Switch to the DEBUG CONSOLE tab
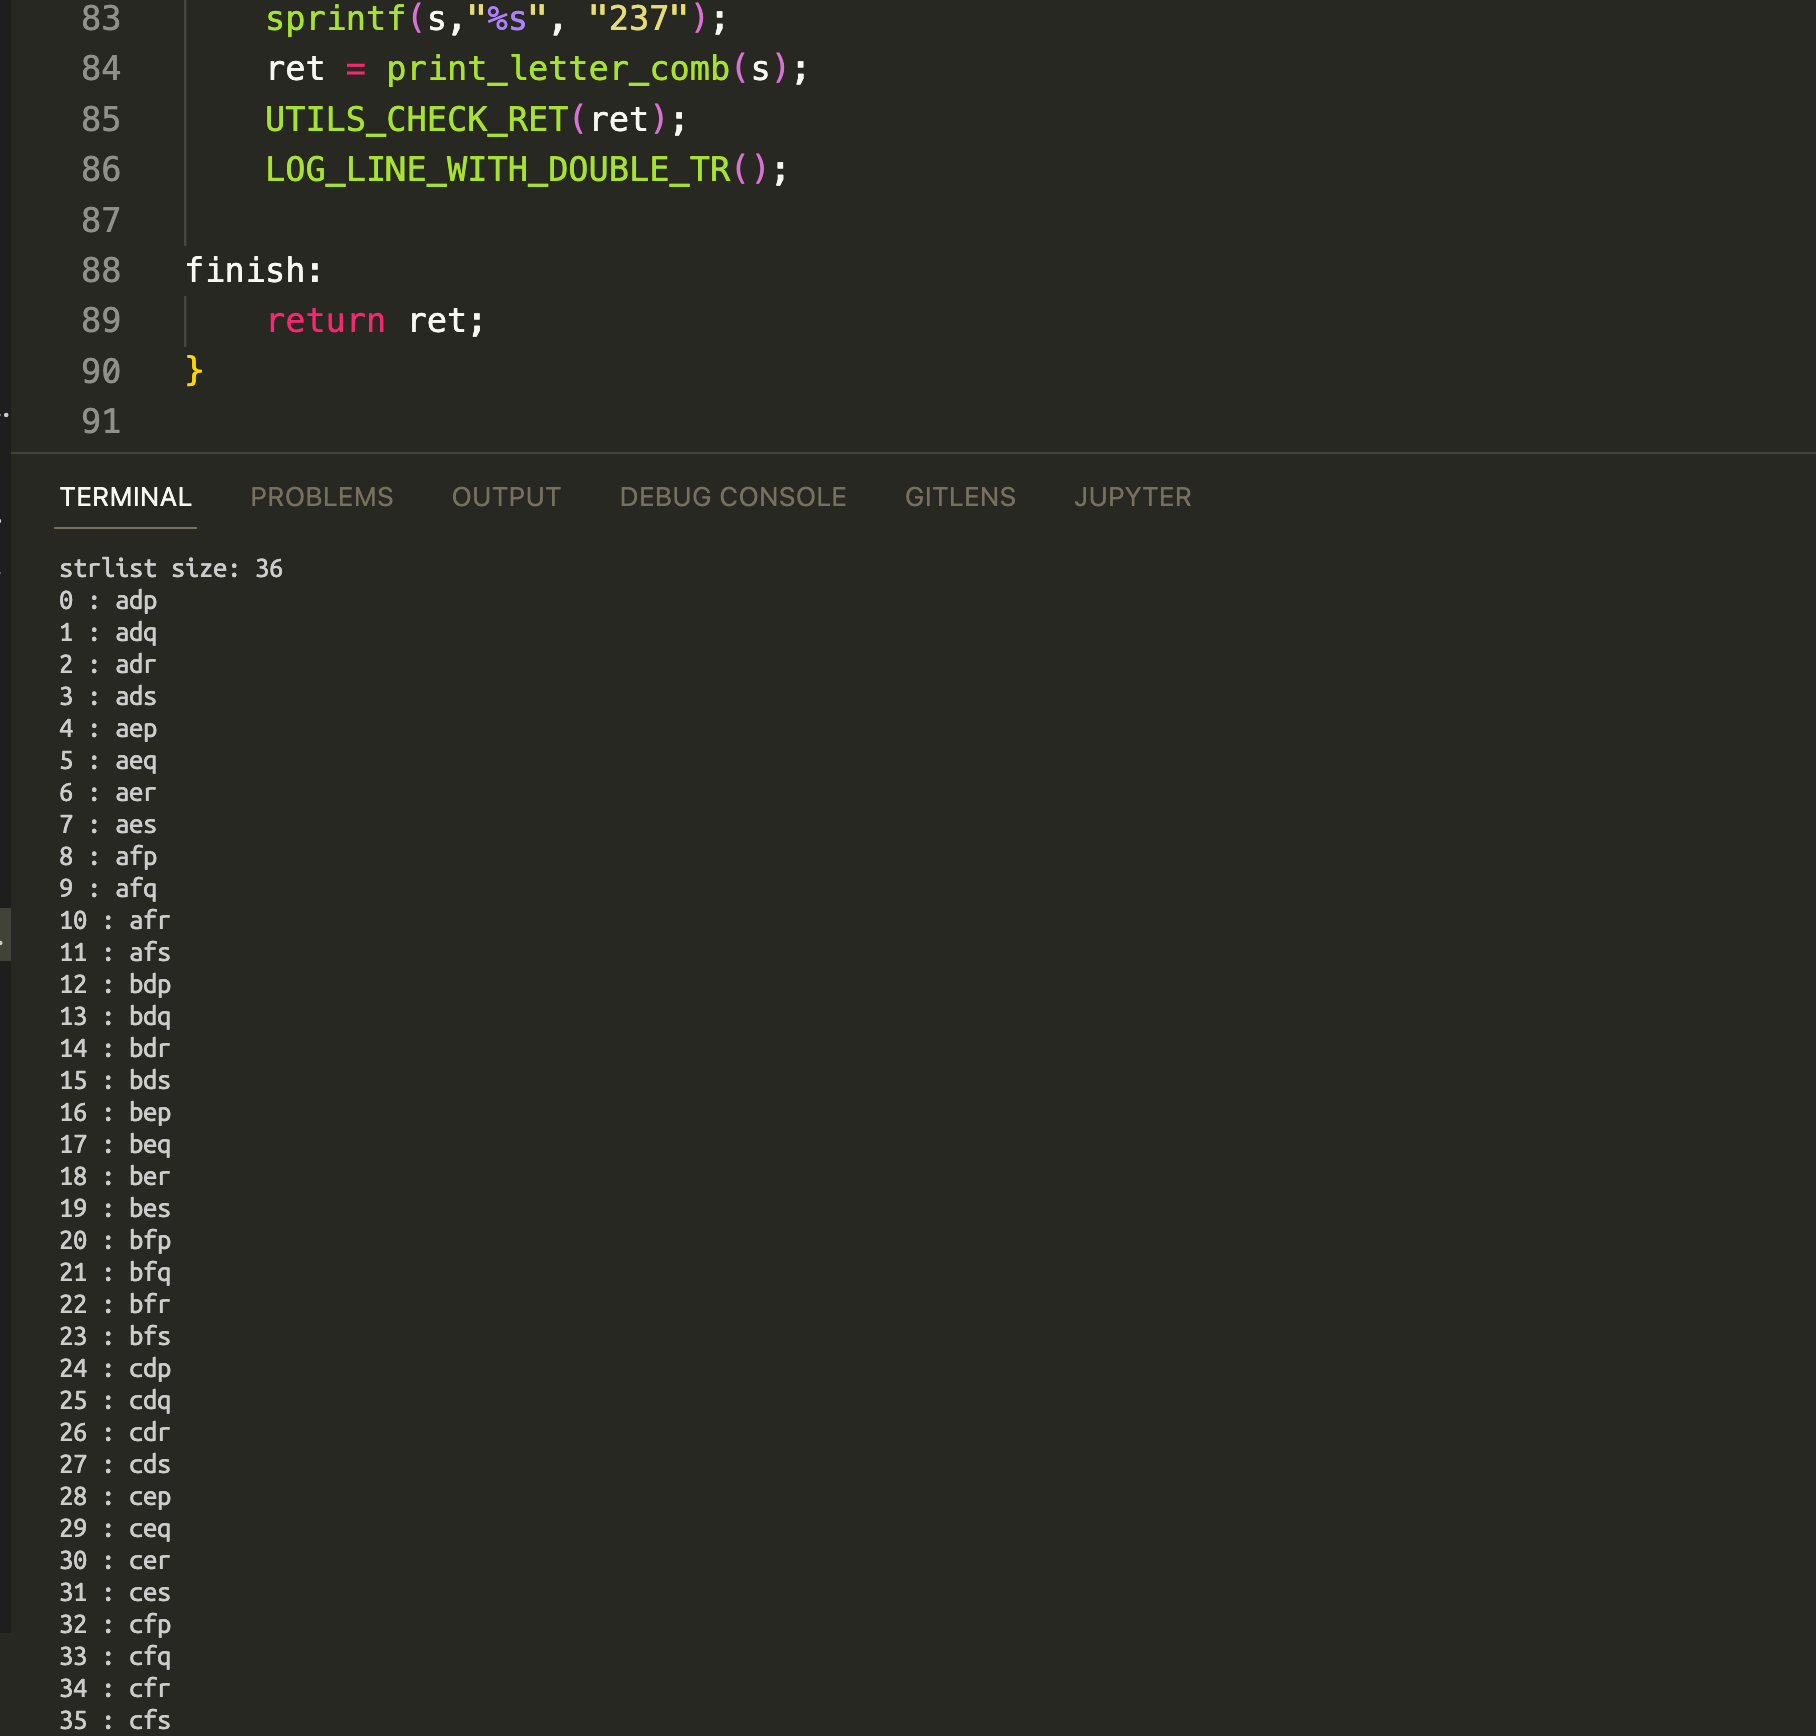The height and width of the screenshot is (1736, 1816). click(x=732, y=497)
